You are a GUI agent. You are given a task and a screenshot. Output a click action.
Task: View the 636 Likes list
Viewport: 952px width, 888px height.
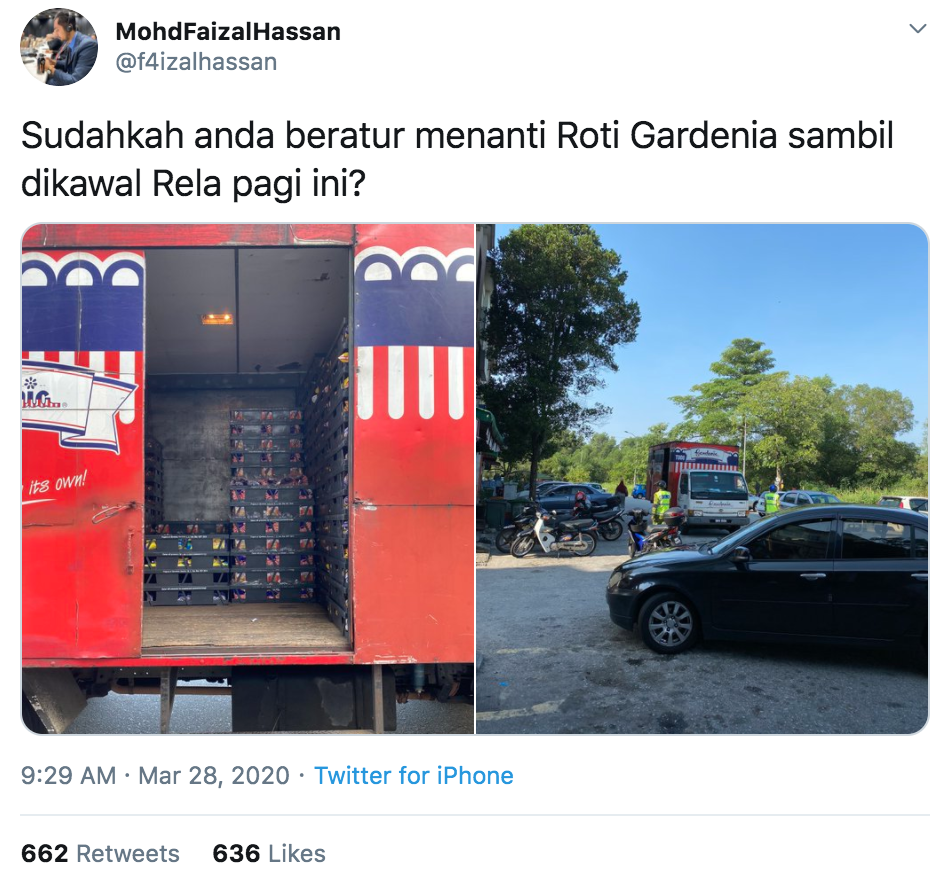coord(269,853)
